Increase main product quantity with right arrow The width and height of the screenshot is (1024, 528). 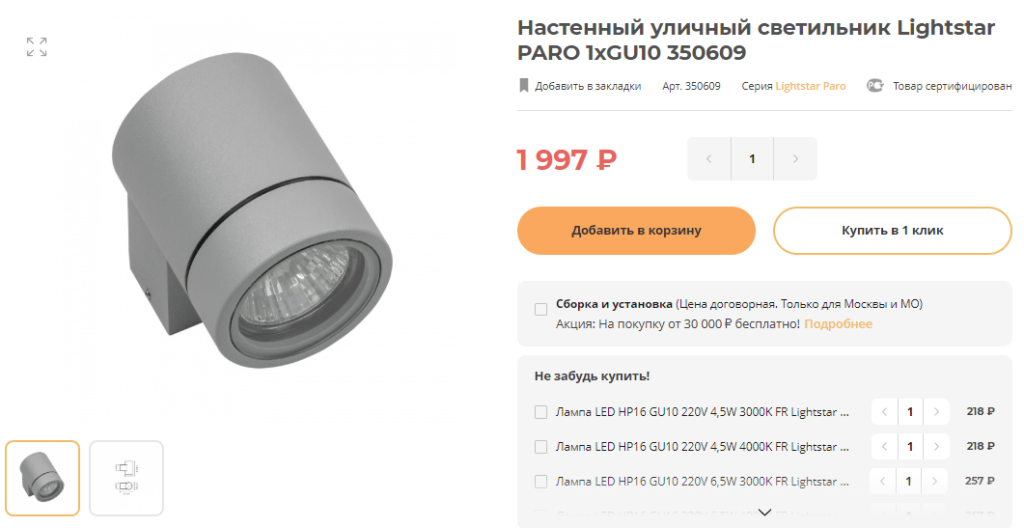coord(795,159)
